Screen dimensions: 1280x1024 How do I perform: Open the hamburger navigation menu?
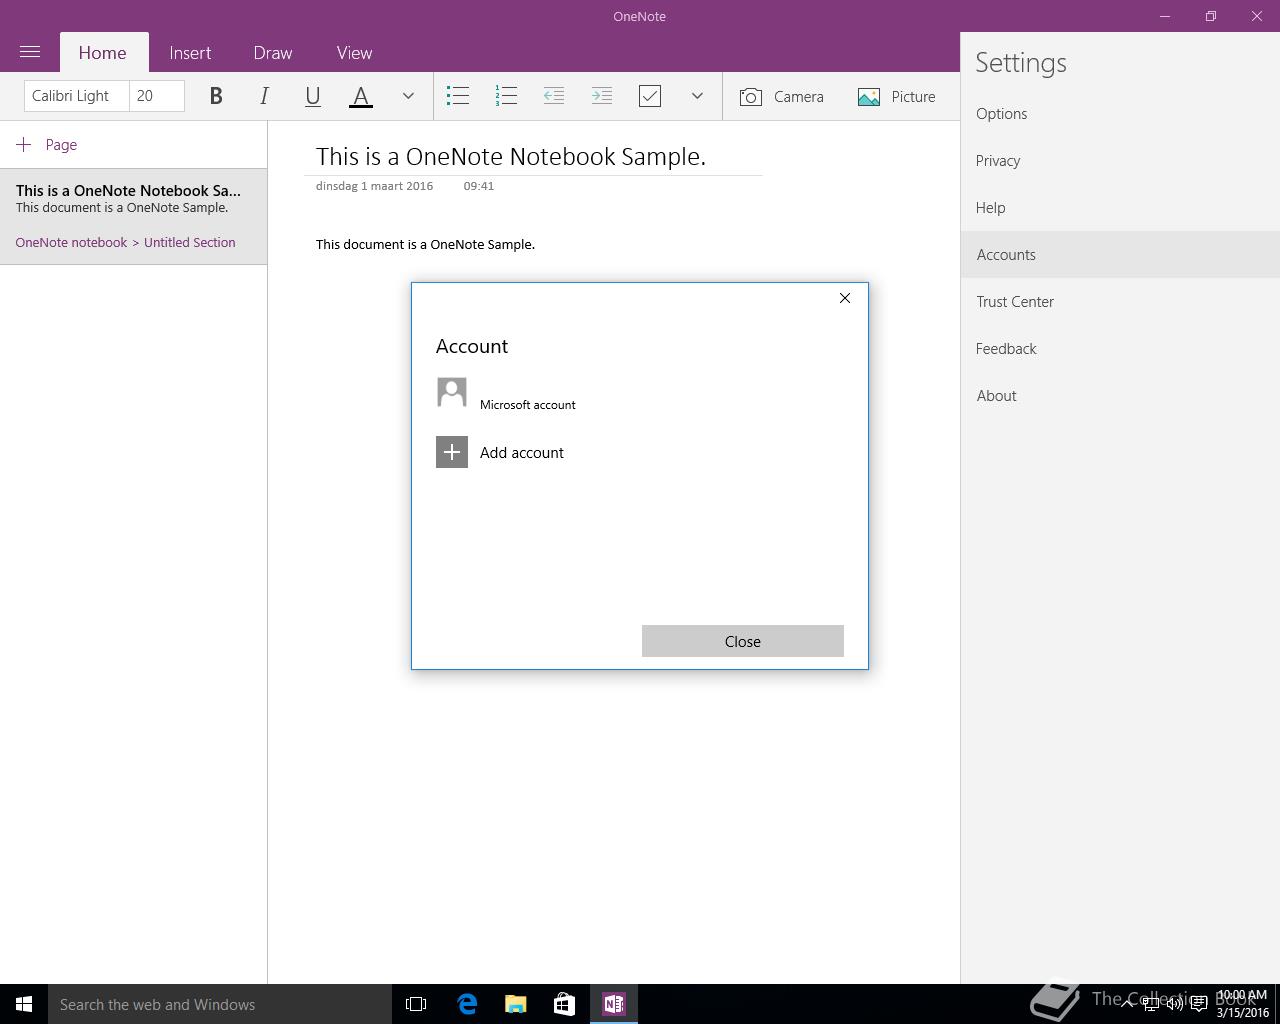pos(30,52)
